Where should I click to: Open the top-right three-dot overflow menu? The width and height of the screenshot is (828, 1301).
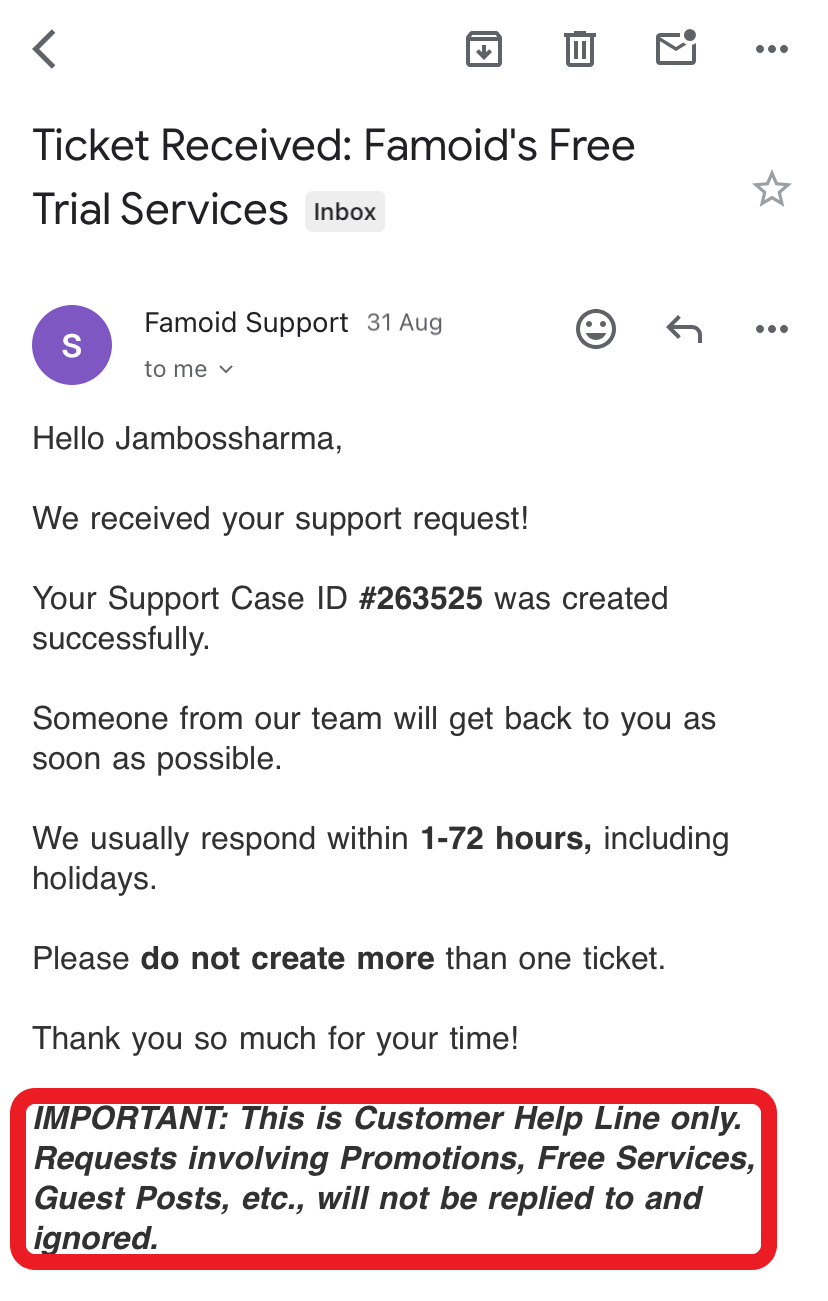pyautogui.click(x=772, y=49)
